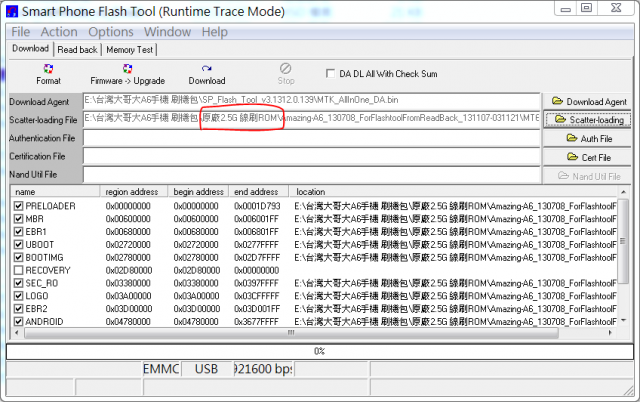Click the Download Agent path field

(x=311, y=101)
